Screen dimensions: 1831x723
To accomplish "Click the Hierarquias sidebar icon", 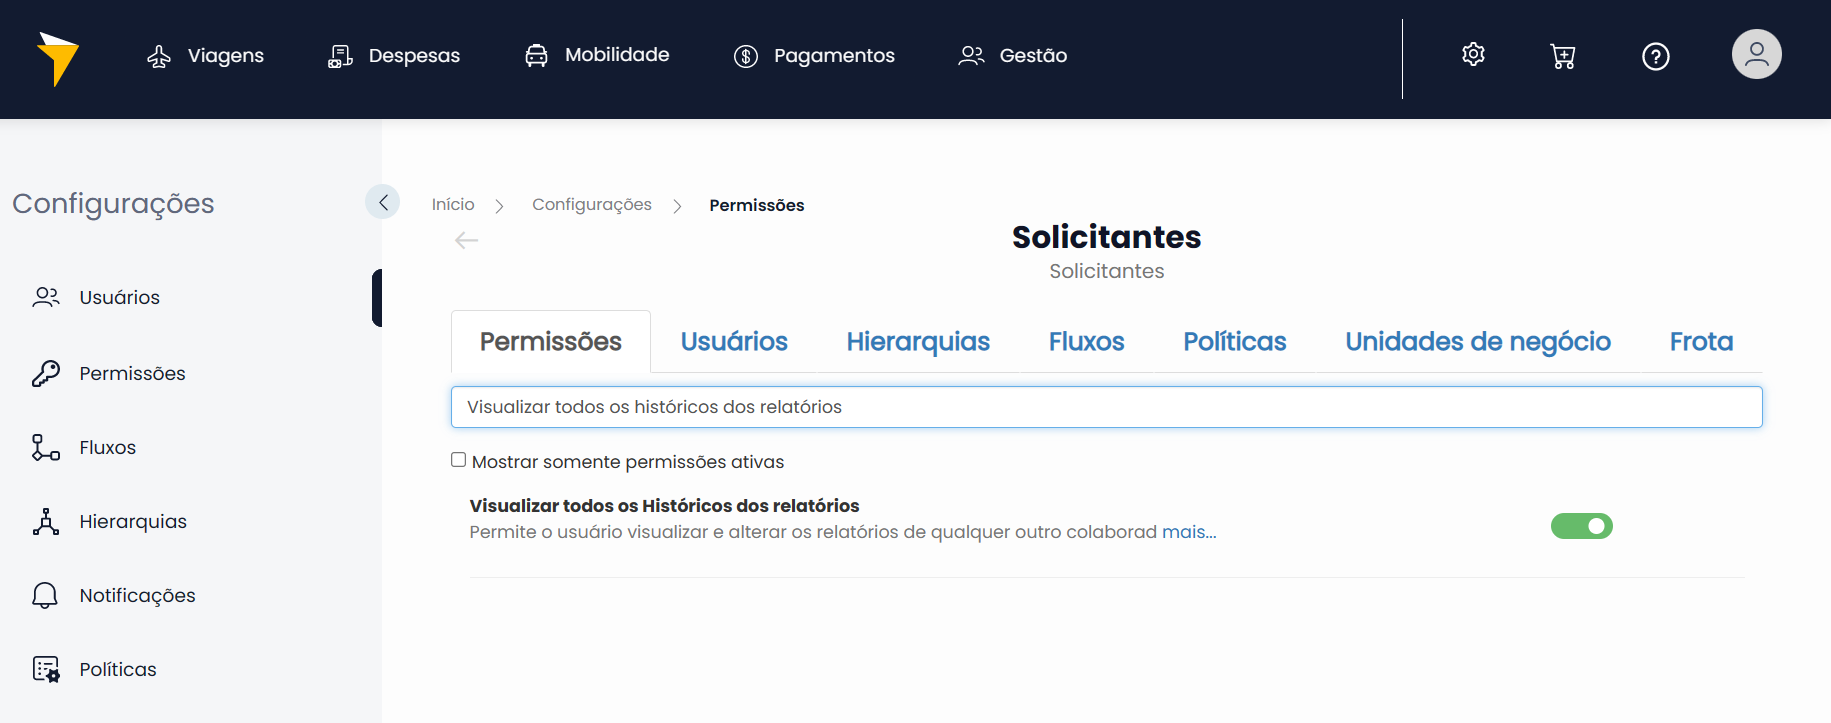I will 45,521.
